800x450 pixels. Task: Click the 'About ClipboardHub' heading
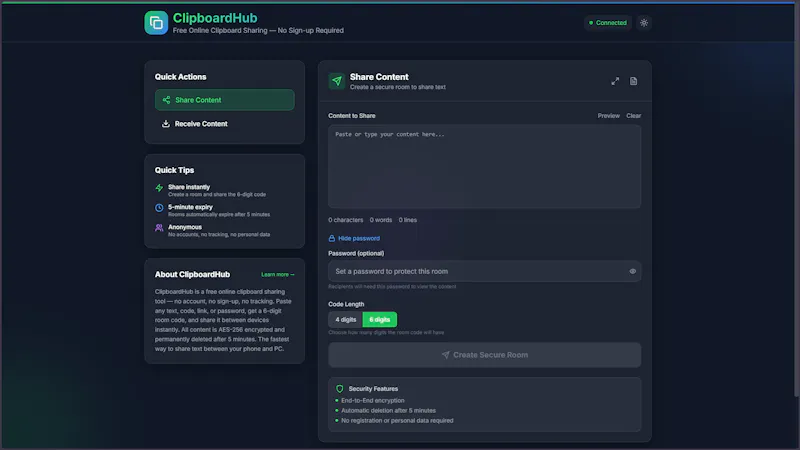pos(192,274)
